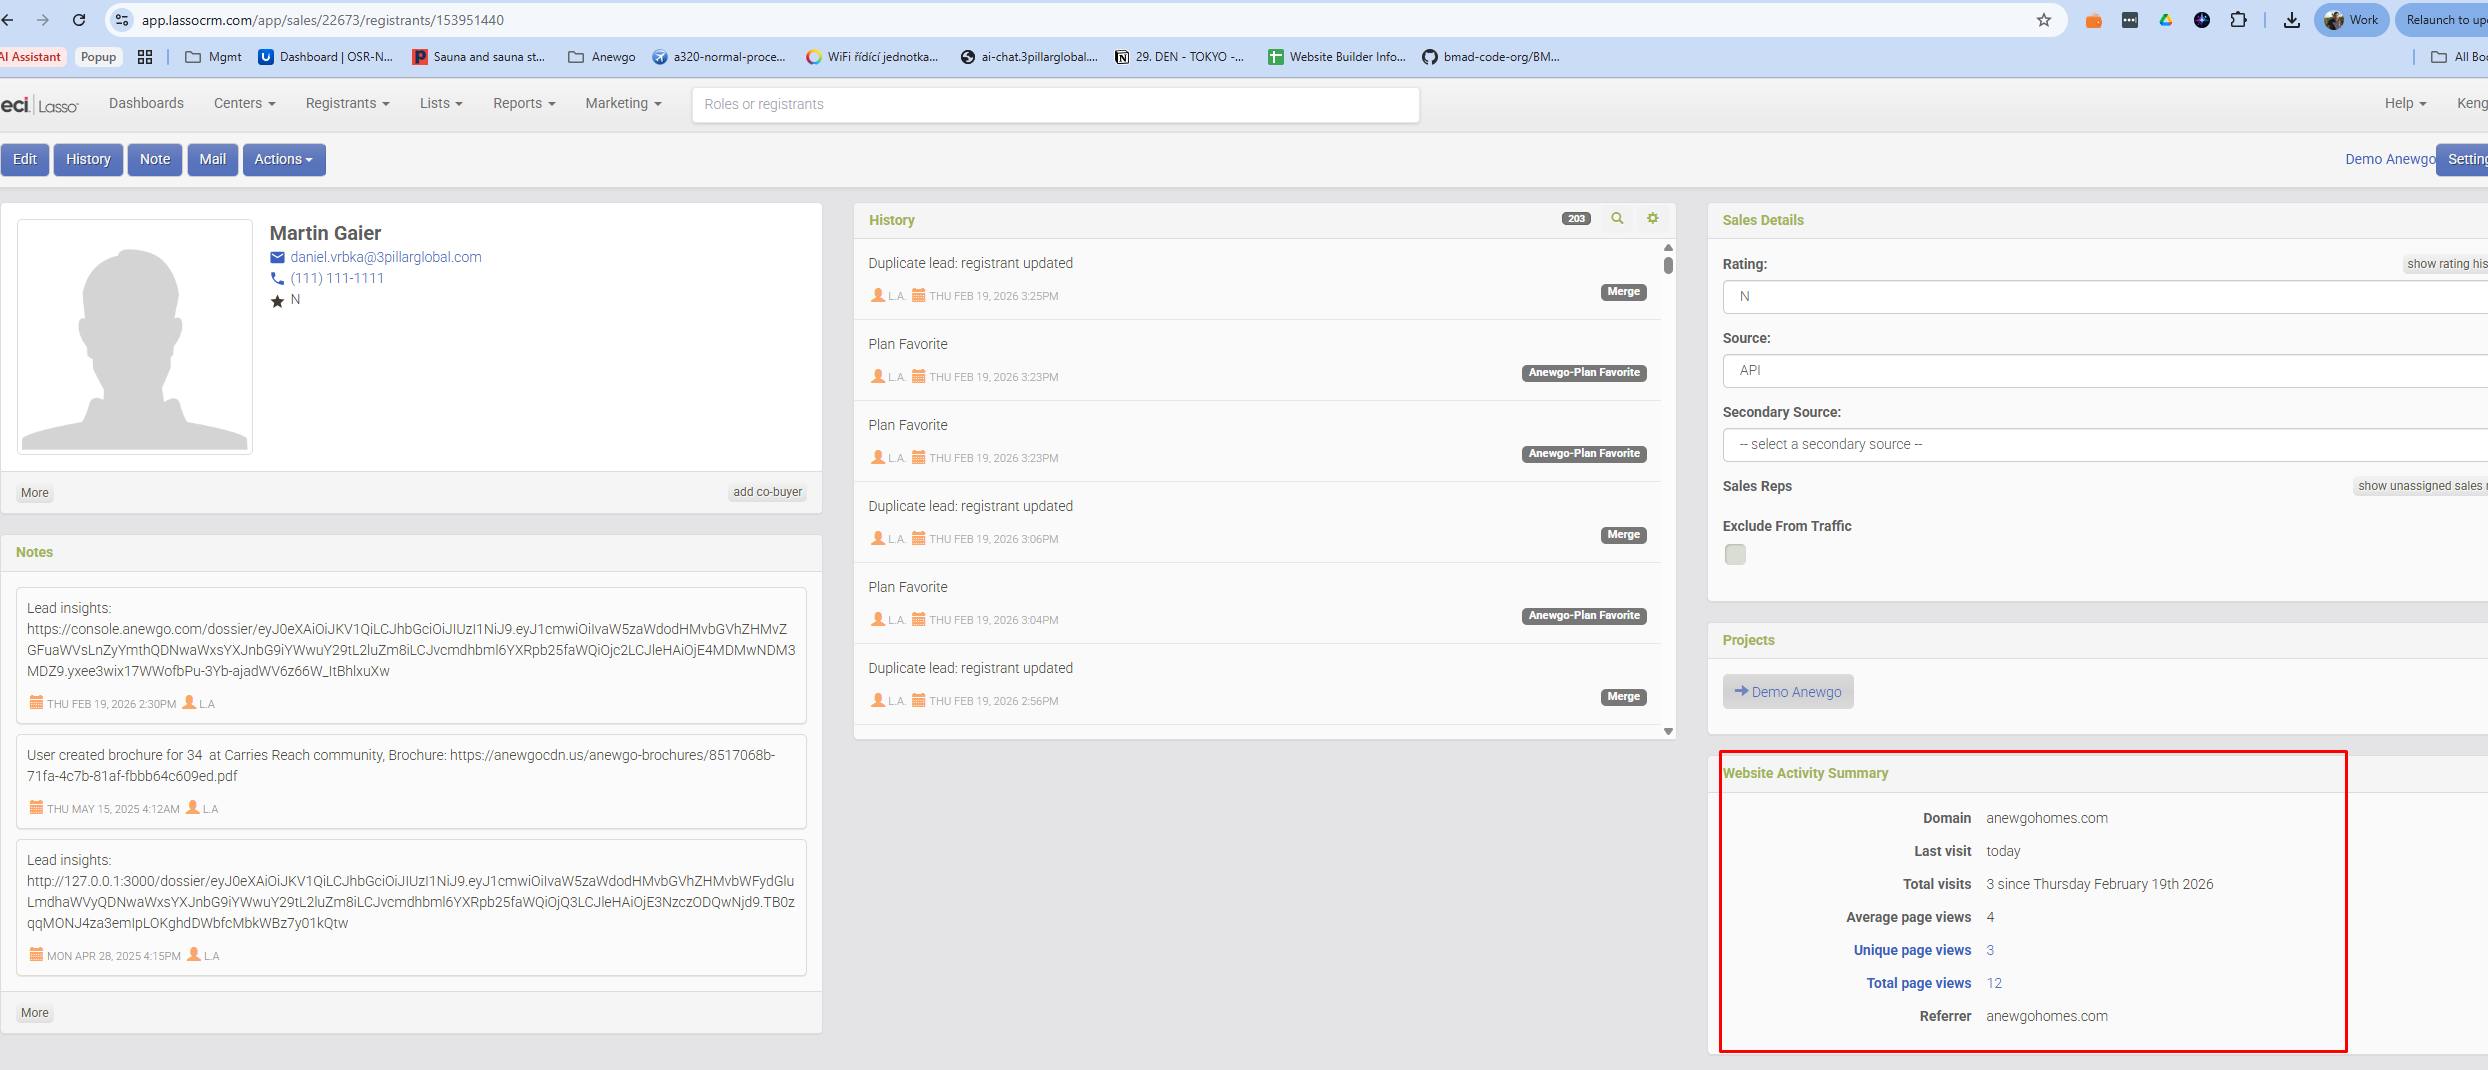This screenshot has height=1070, width=2488.
Task: Click the add co-buyer button
Action: [x=767, y=492]
